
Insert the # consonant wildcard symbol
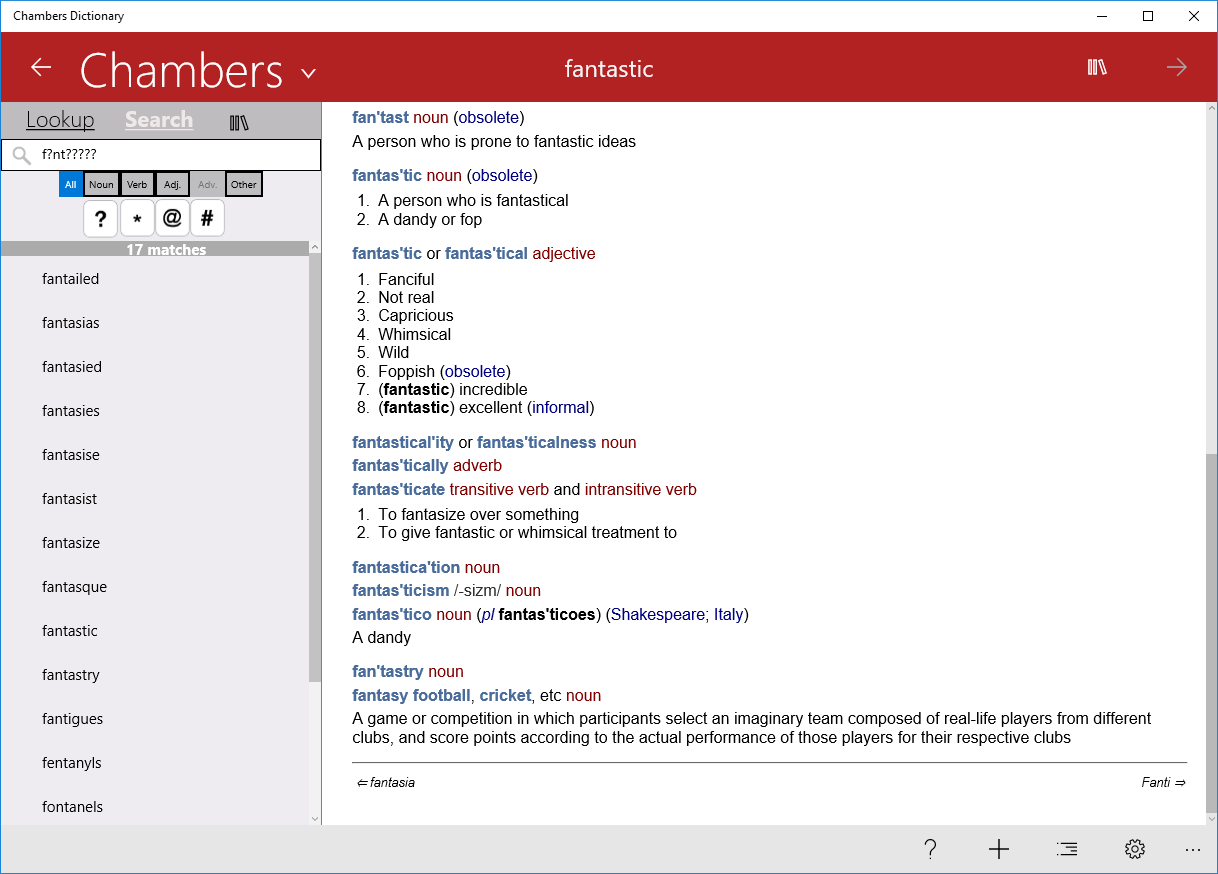(207, 218)
